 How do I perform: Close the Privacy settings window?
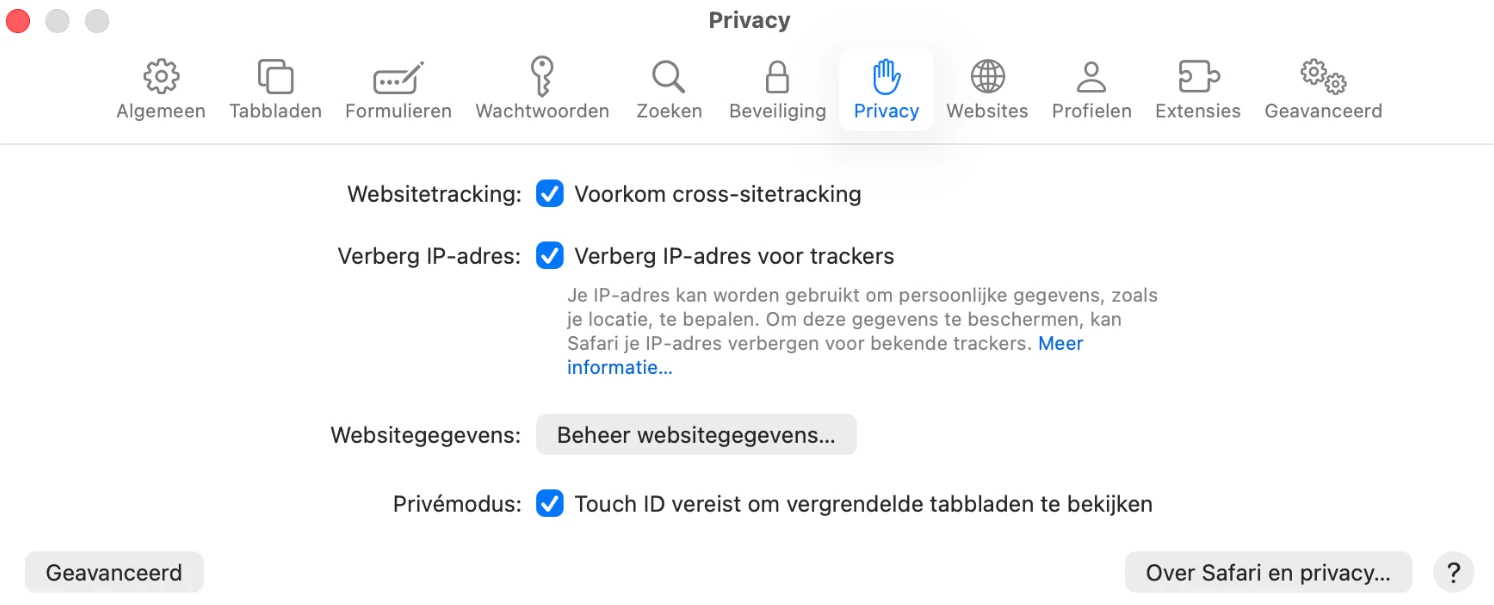[x=18, y=20]
